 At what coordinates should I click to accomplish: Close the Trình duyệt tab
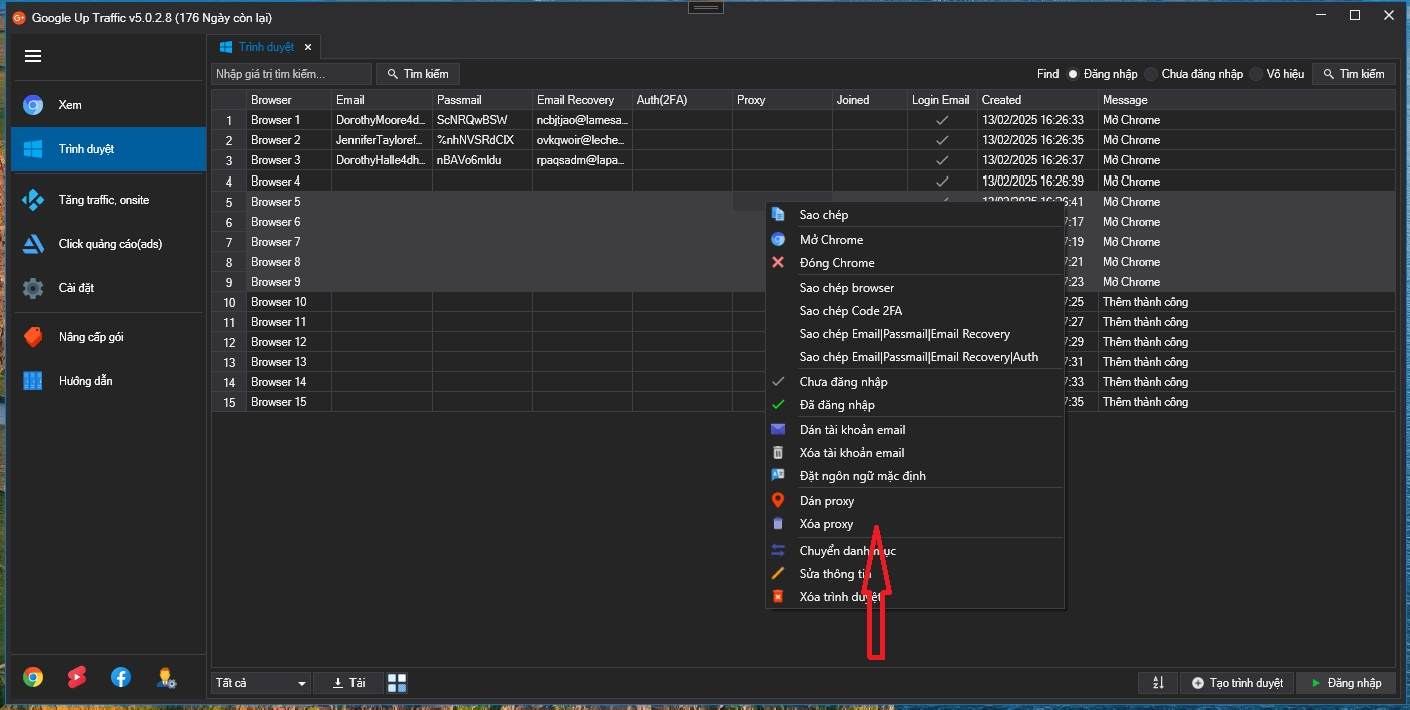pos(308,47)
